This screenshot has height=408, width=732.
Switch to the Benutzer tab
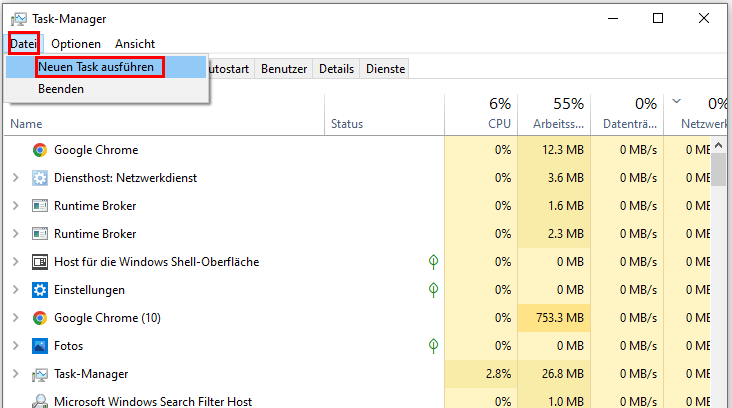coord(284,69)
